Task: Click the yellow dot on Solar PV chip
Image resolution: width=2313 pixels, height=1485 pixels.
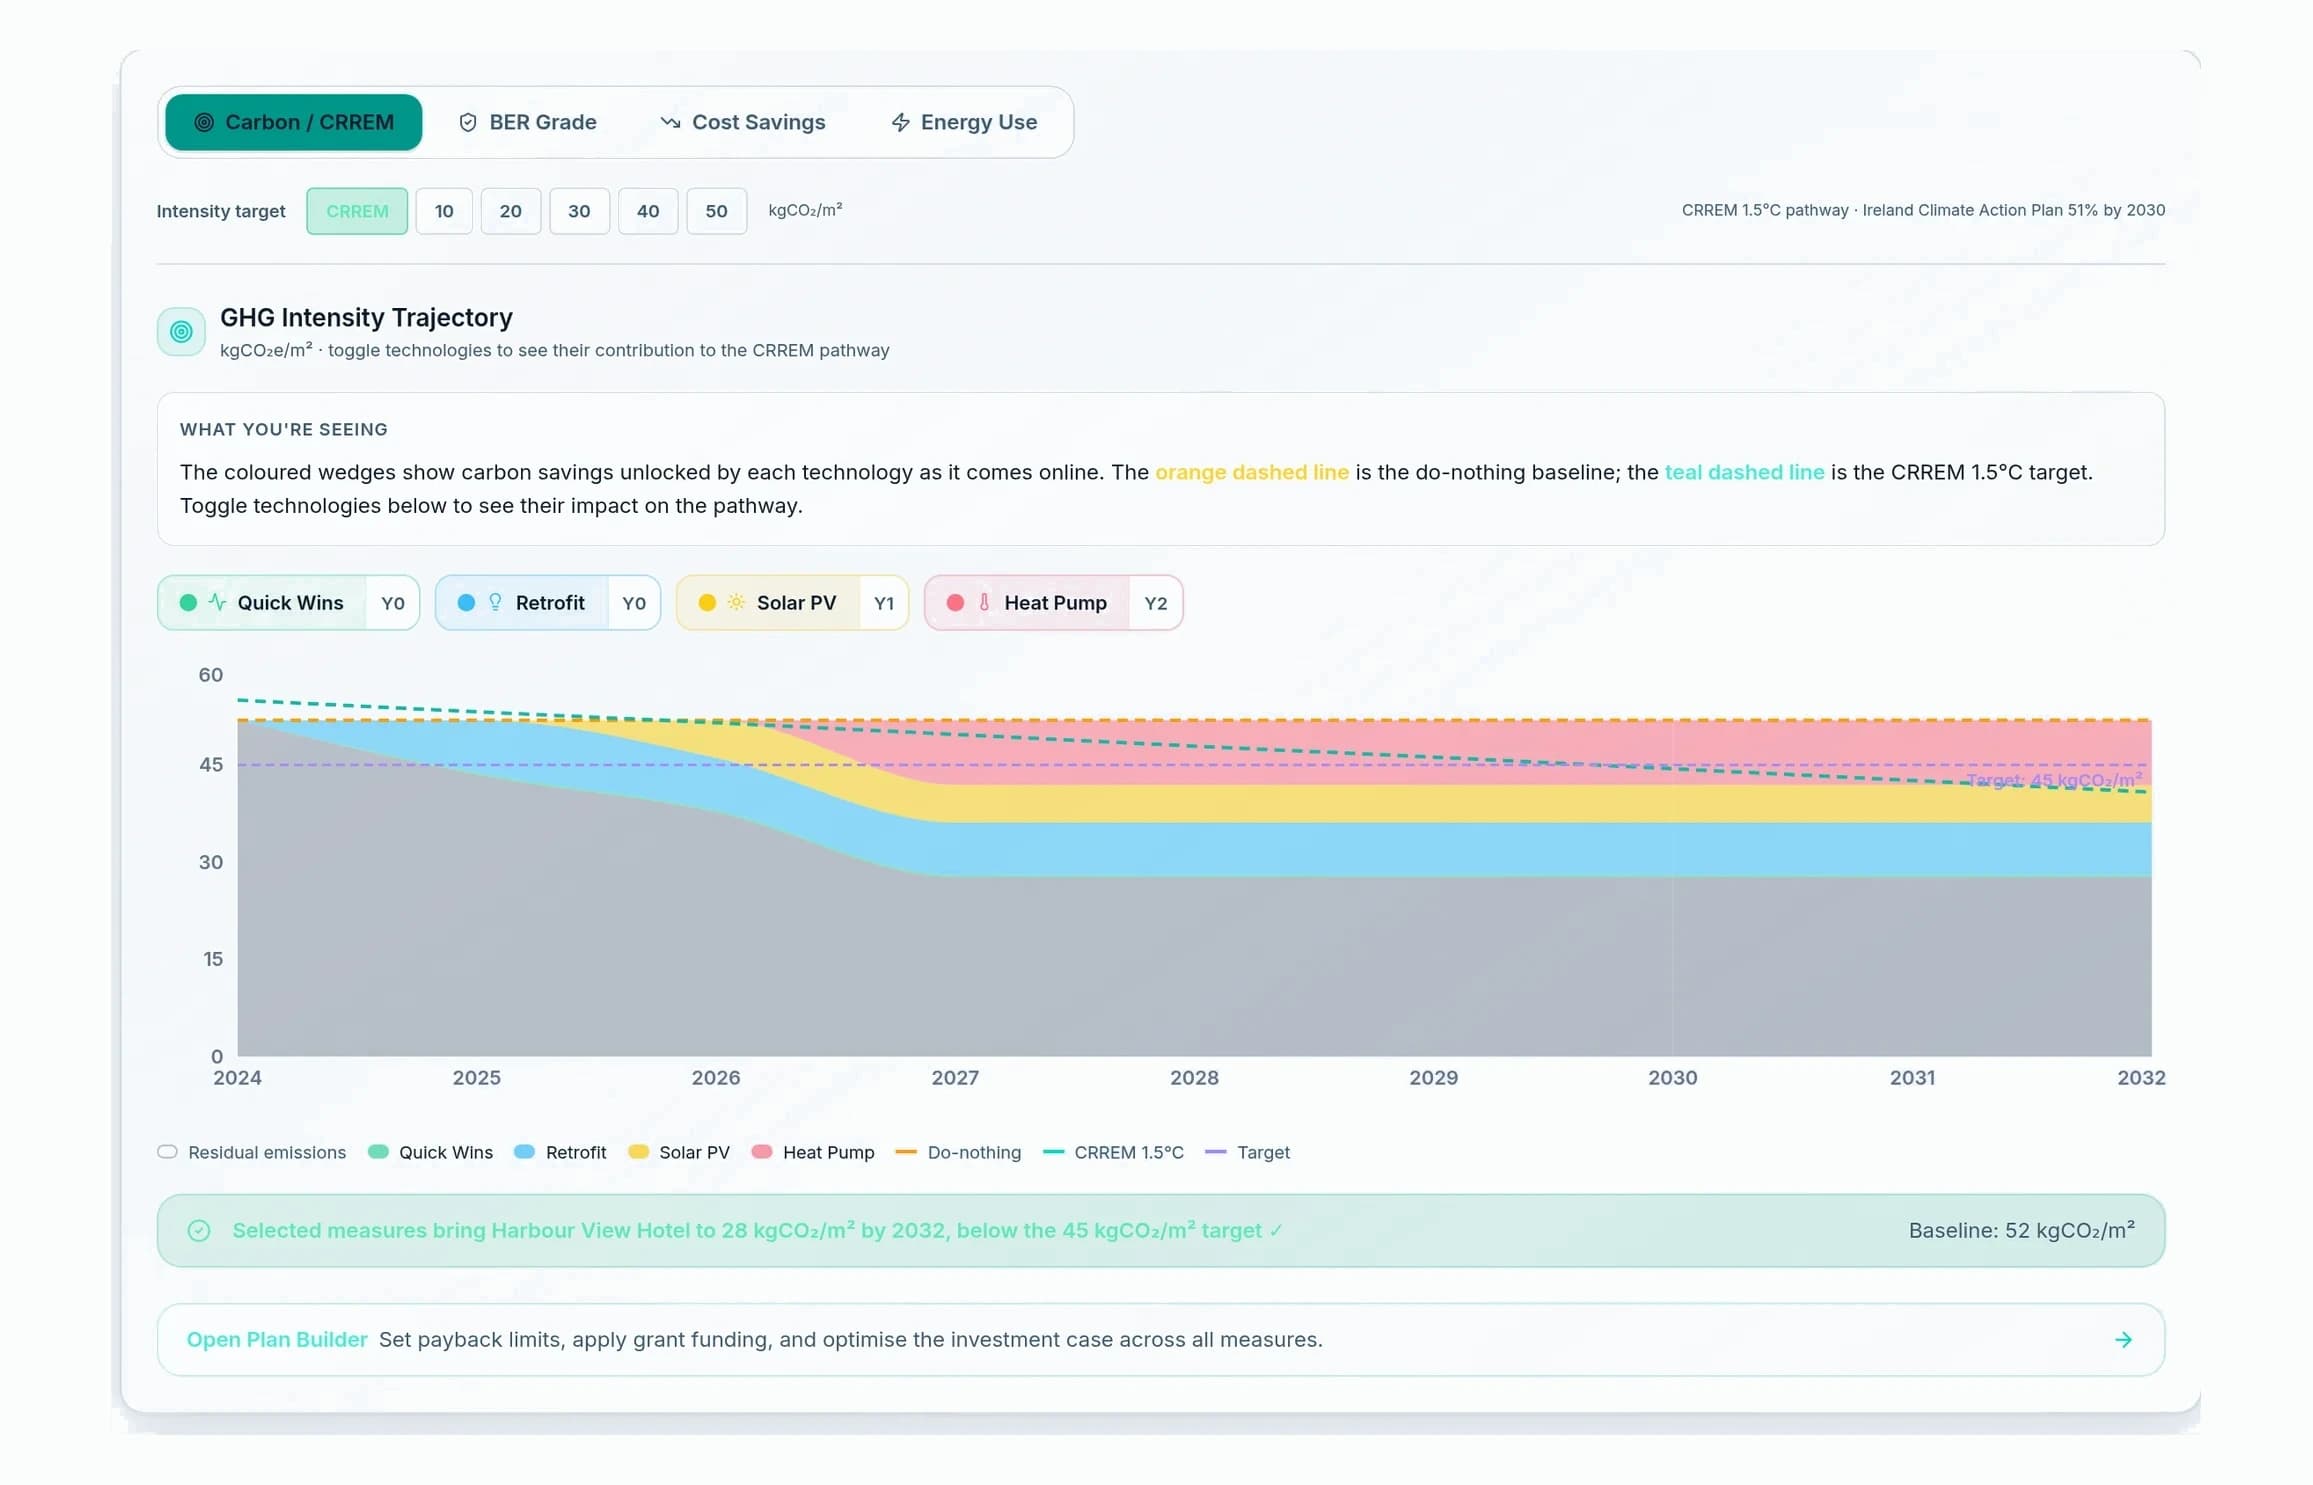Action: tap(707, 602)
